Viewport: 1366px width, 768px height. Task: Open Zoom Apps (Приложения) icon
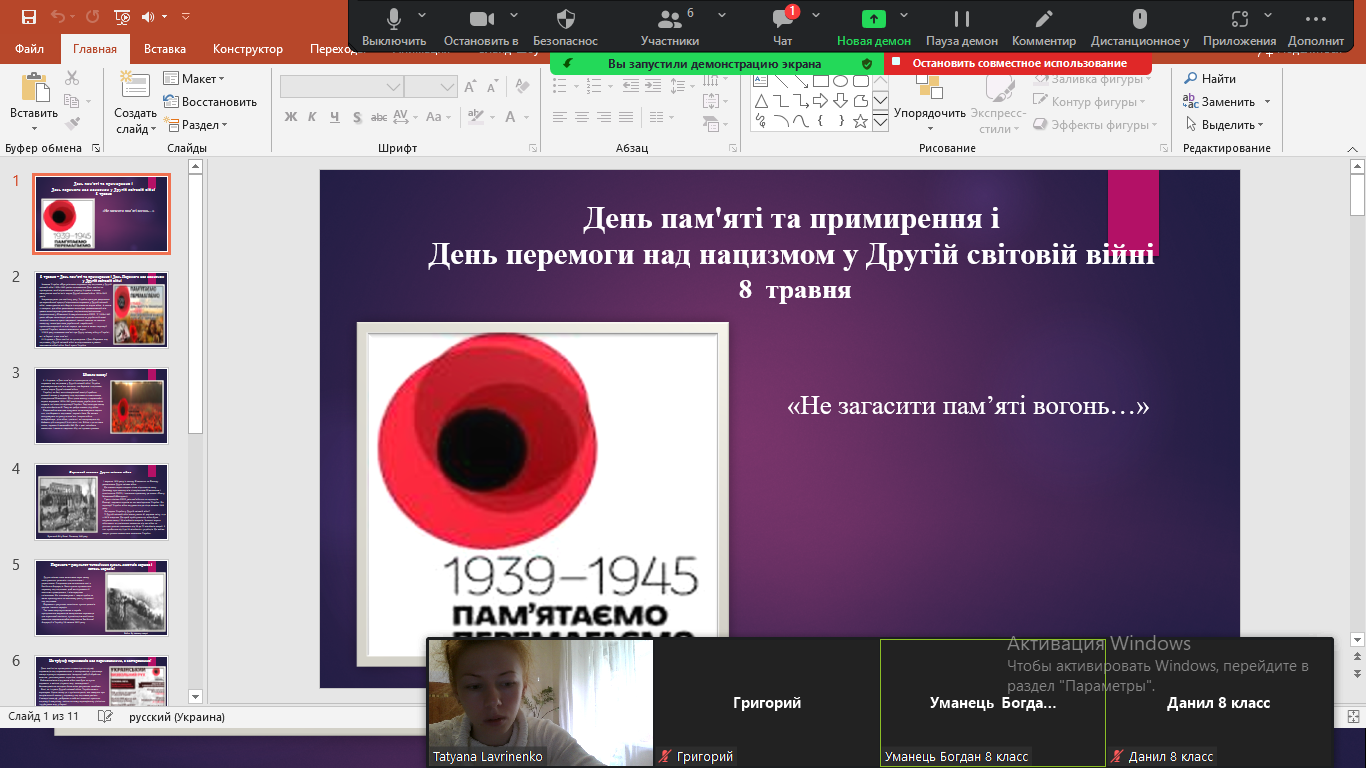(1239, 19)
